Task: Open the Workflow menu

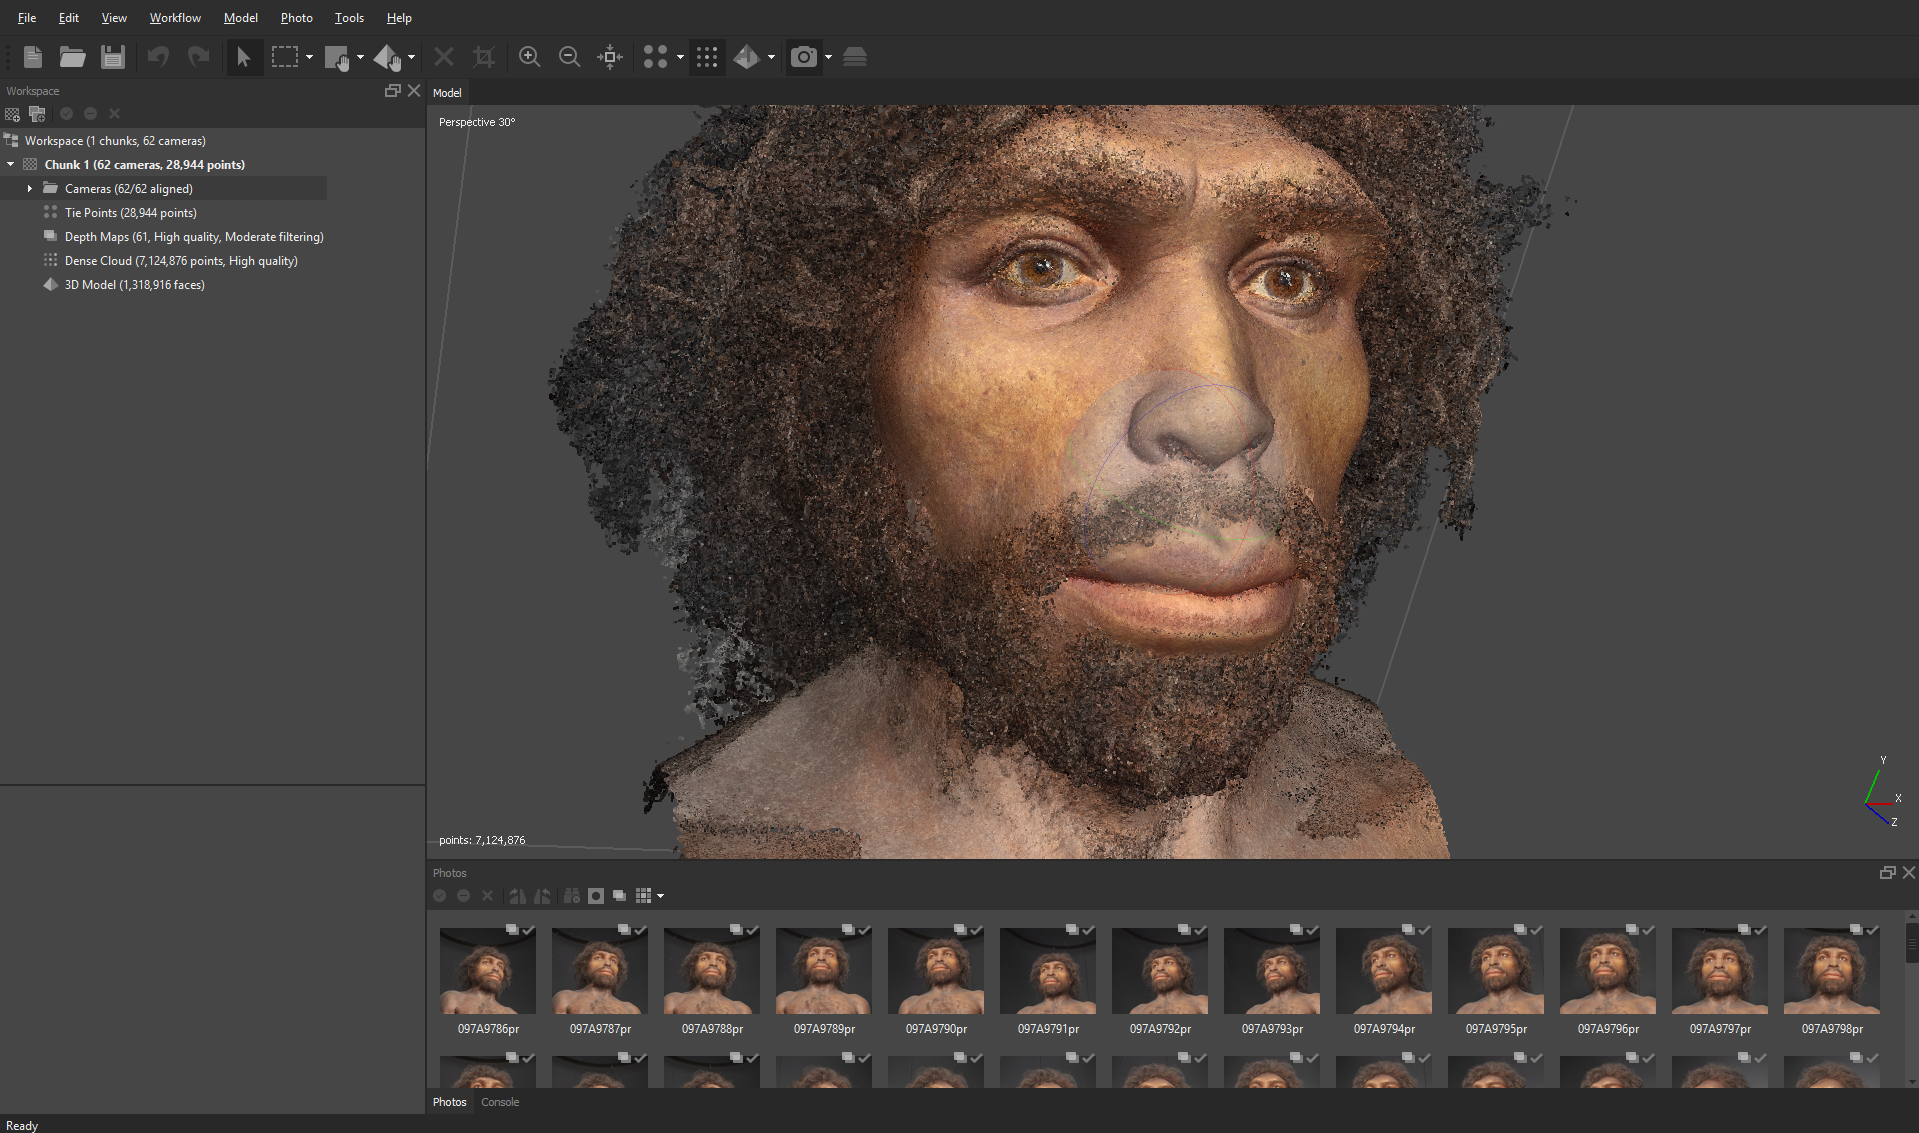Action: click(x=175, y=17)
